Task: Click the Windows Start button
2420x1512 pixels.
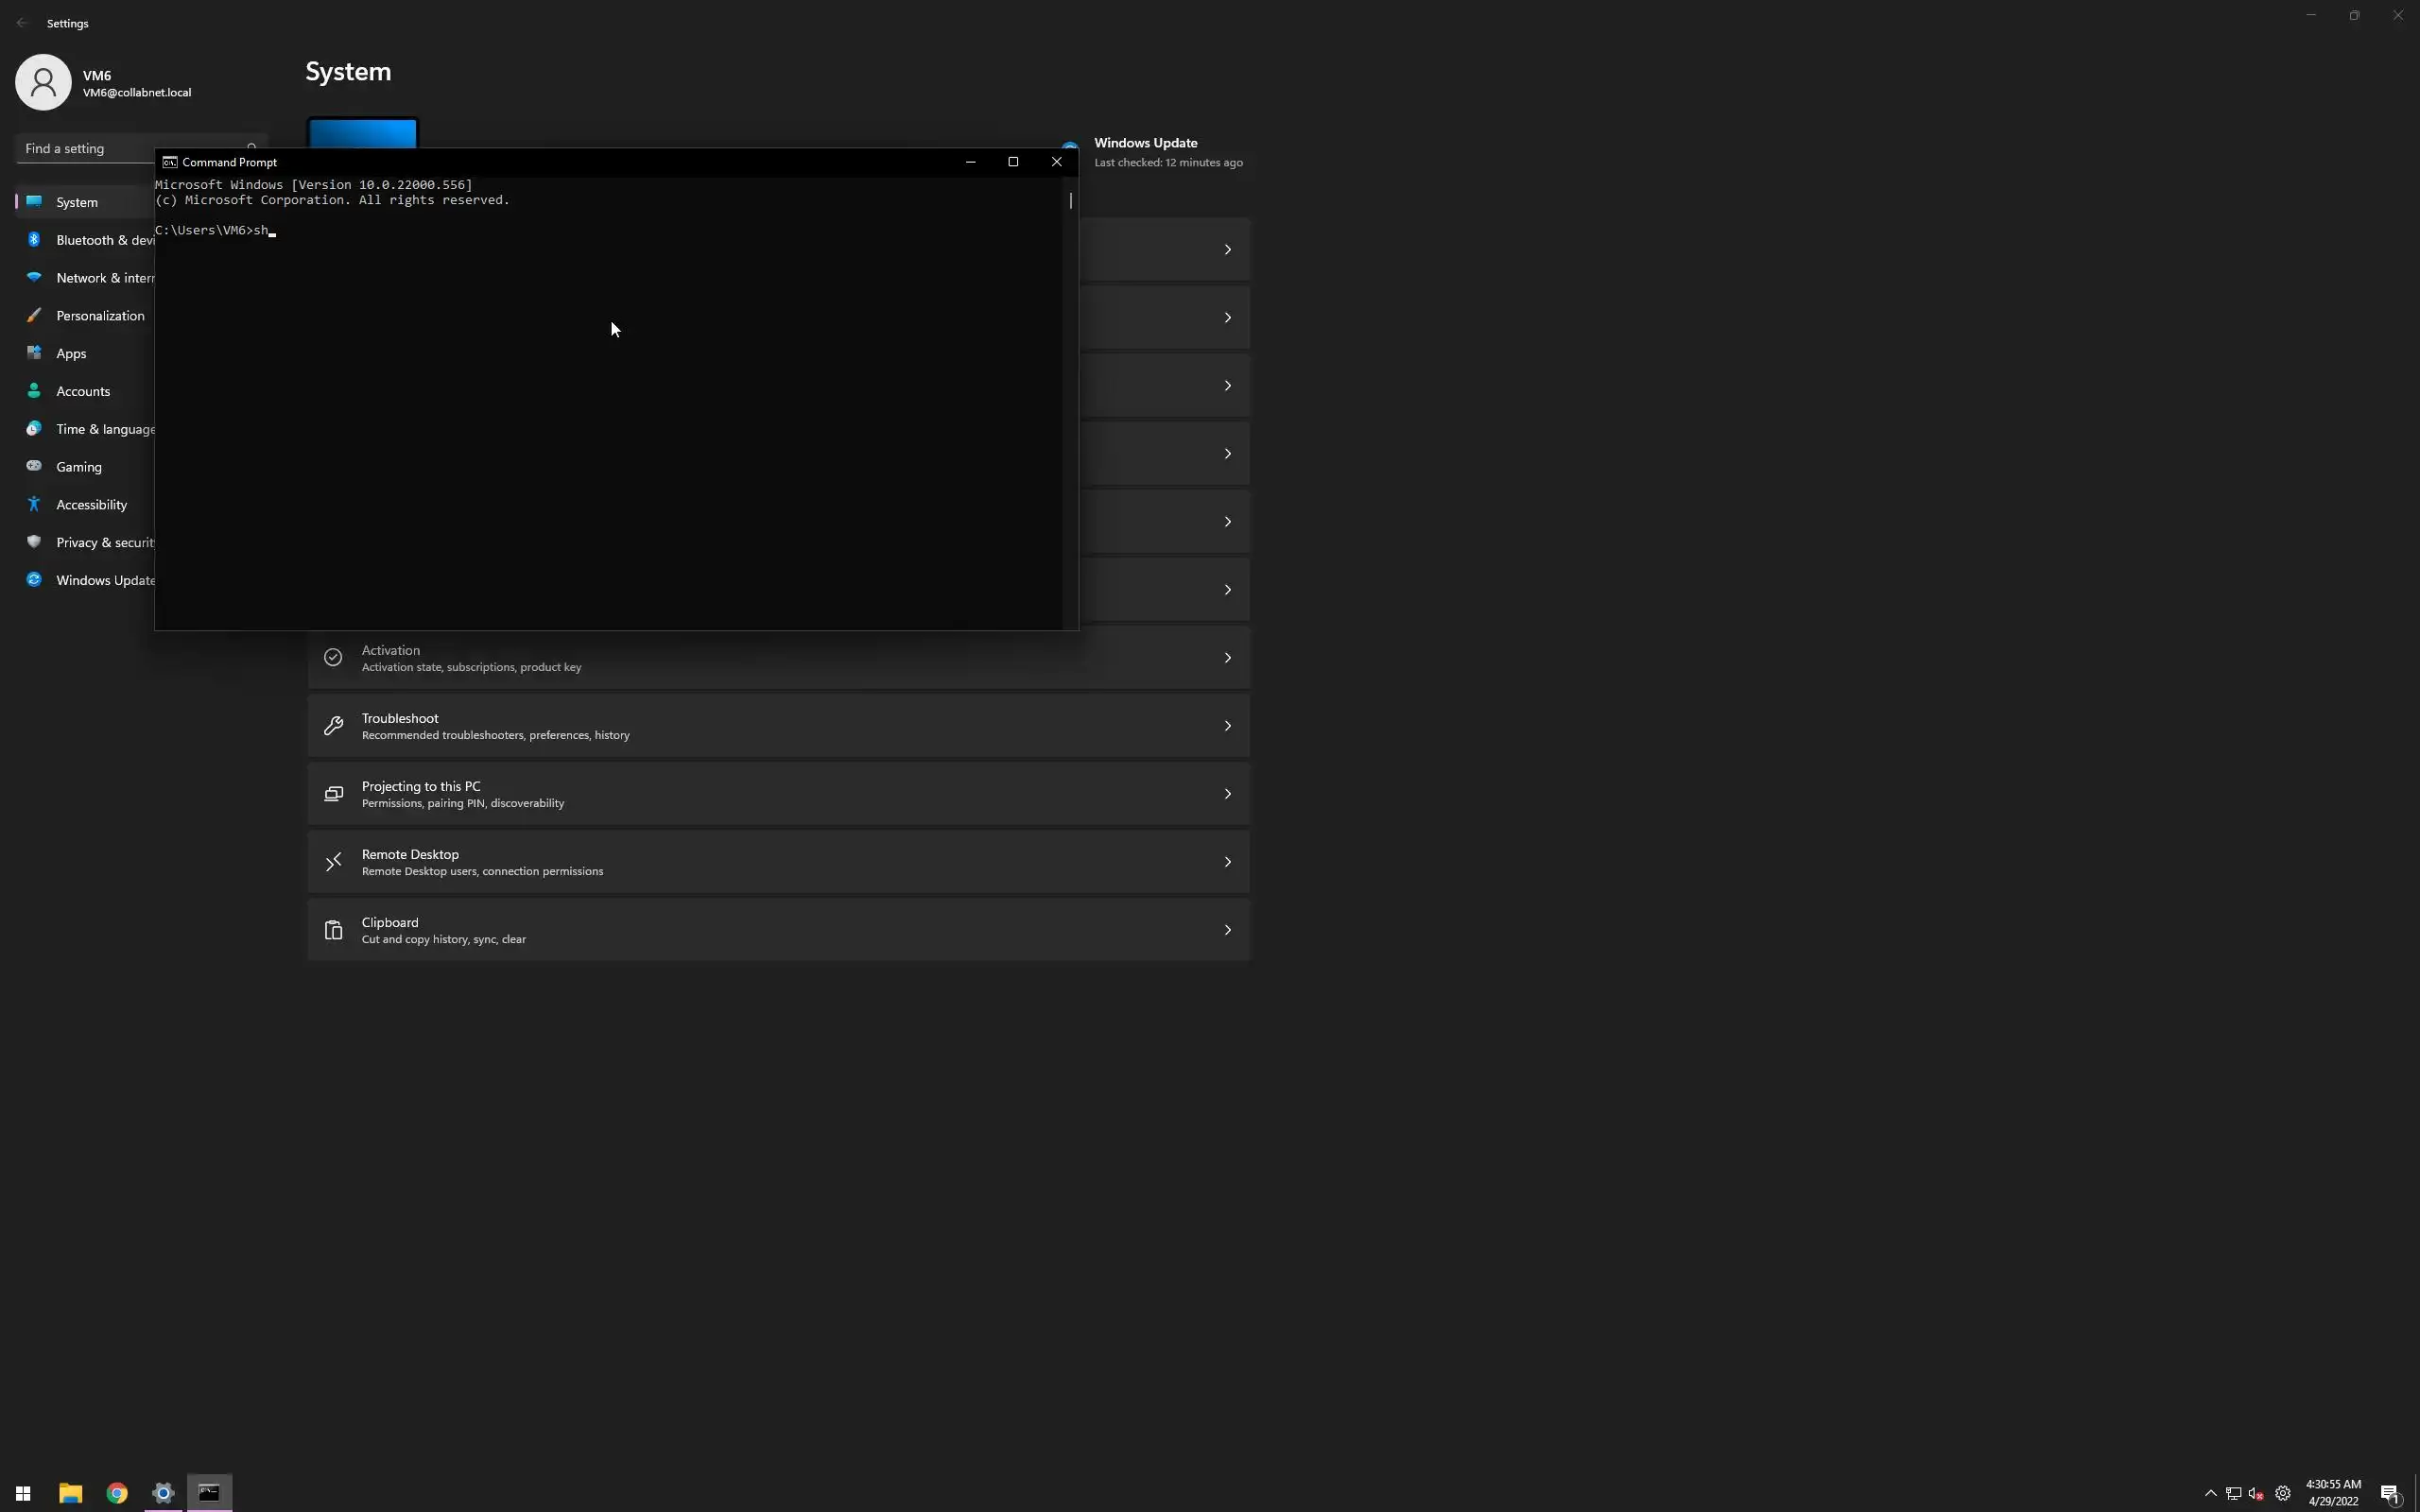Action: (x=22, y=1493)
